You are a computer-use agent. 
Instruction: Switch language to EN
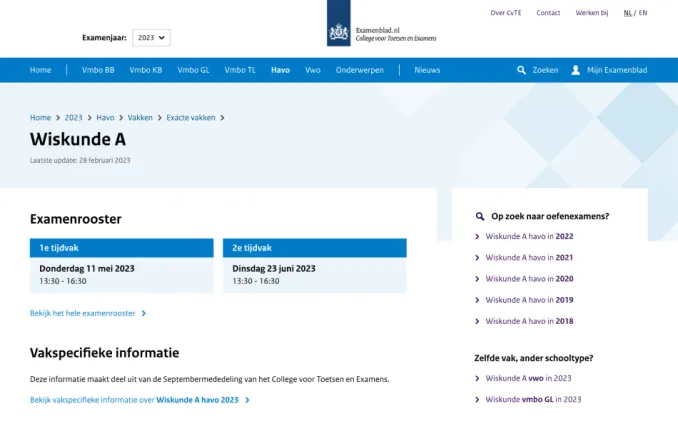(x=643, y=13)
